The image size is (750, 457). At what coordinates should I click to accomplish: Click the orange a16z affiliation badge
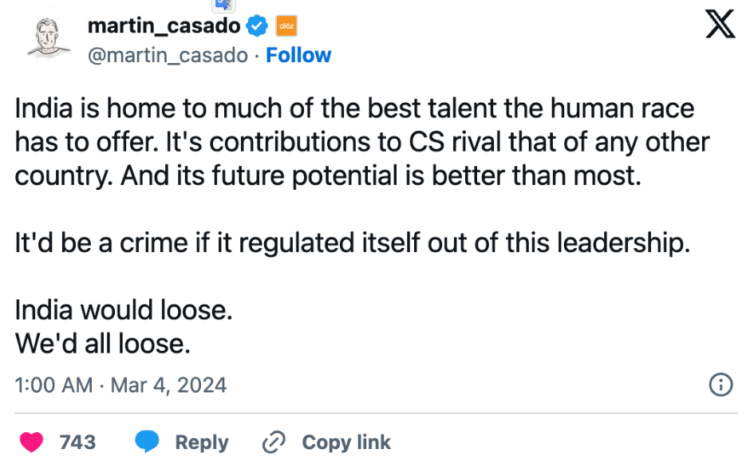[285, 26]
